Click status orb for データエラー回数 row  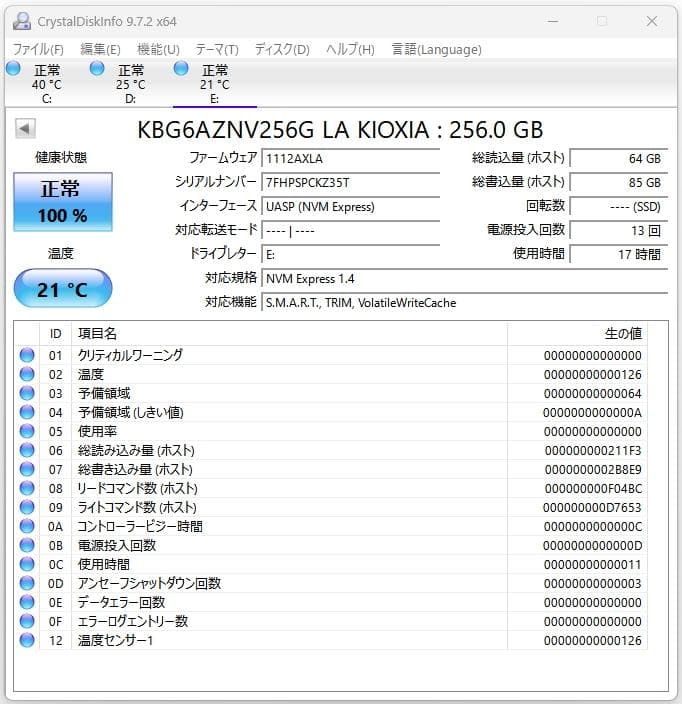point(27,602)
